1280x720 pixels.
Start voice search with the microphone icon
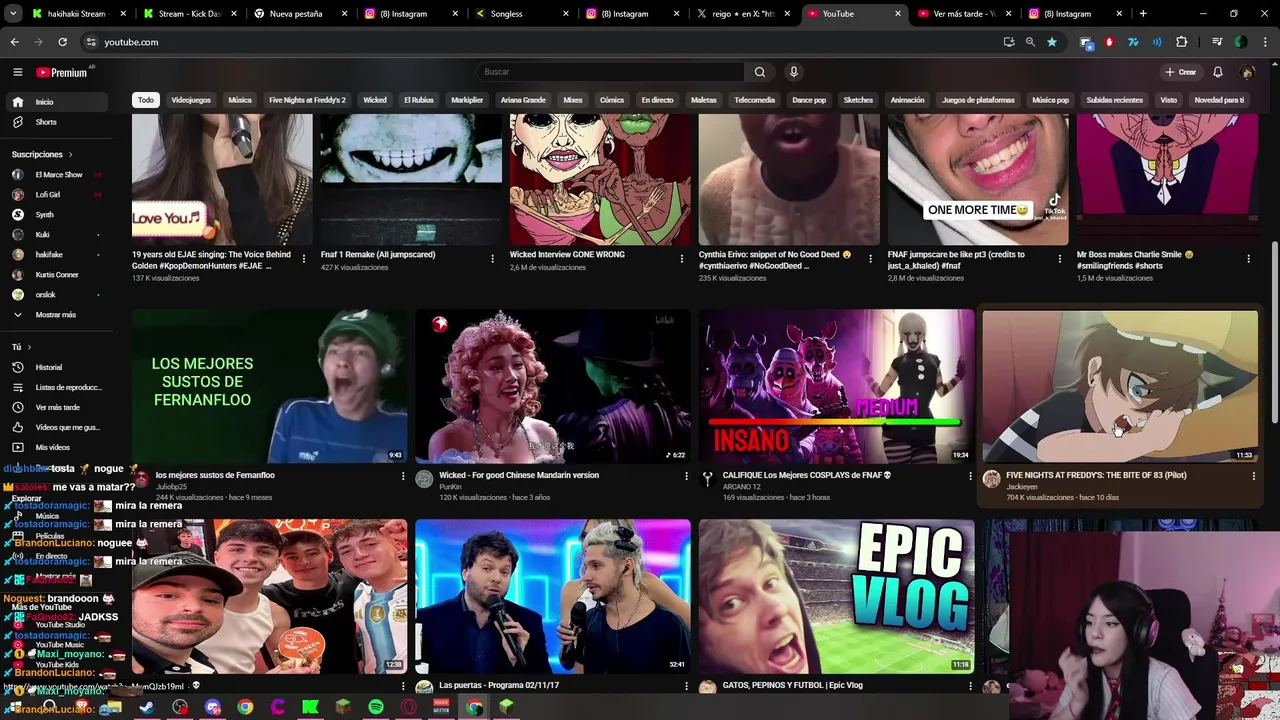coord(794,72)
